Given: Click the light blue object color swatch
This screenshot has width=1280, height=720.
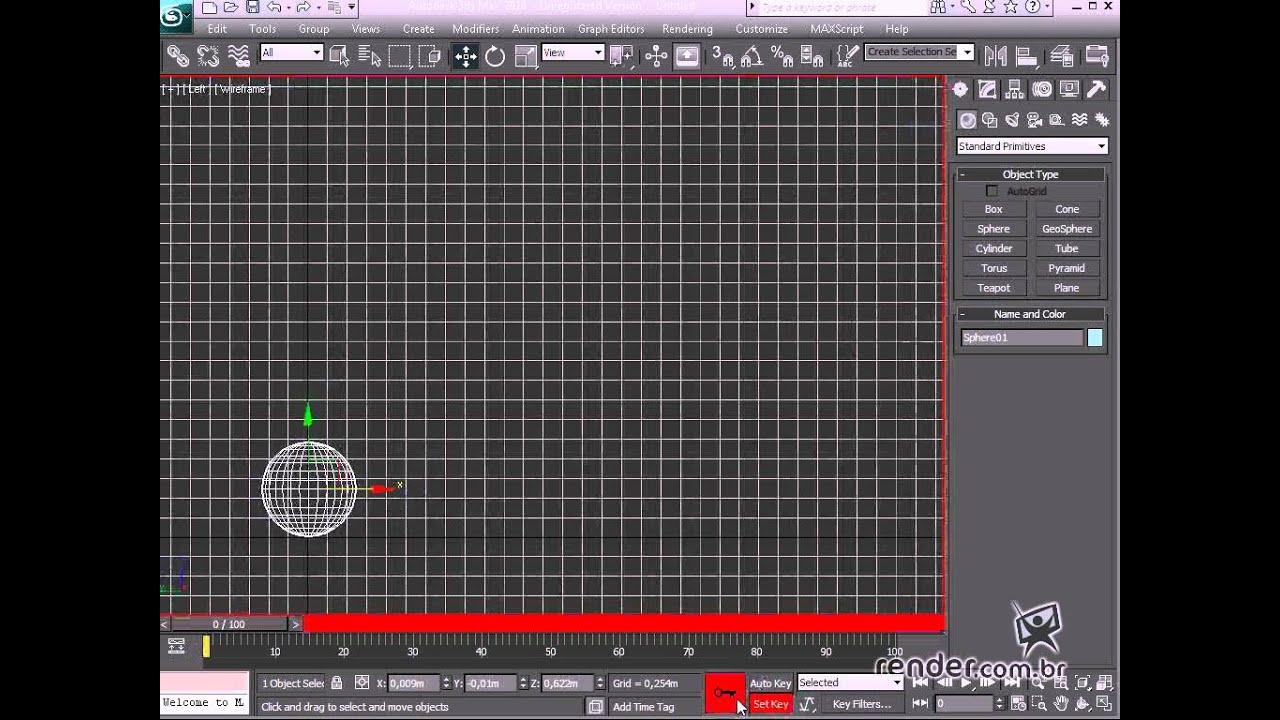Looking at the screenshot, I should 1095,338.
